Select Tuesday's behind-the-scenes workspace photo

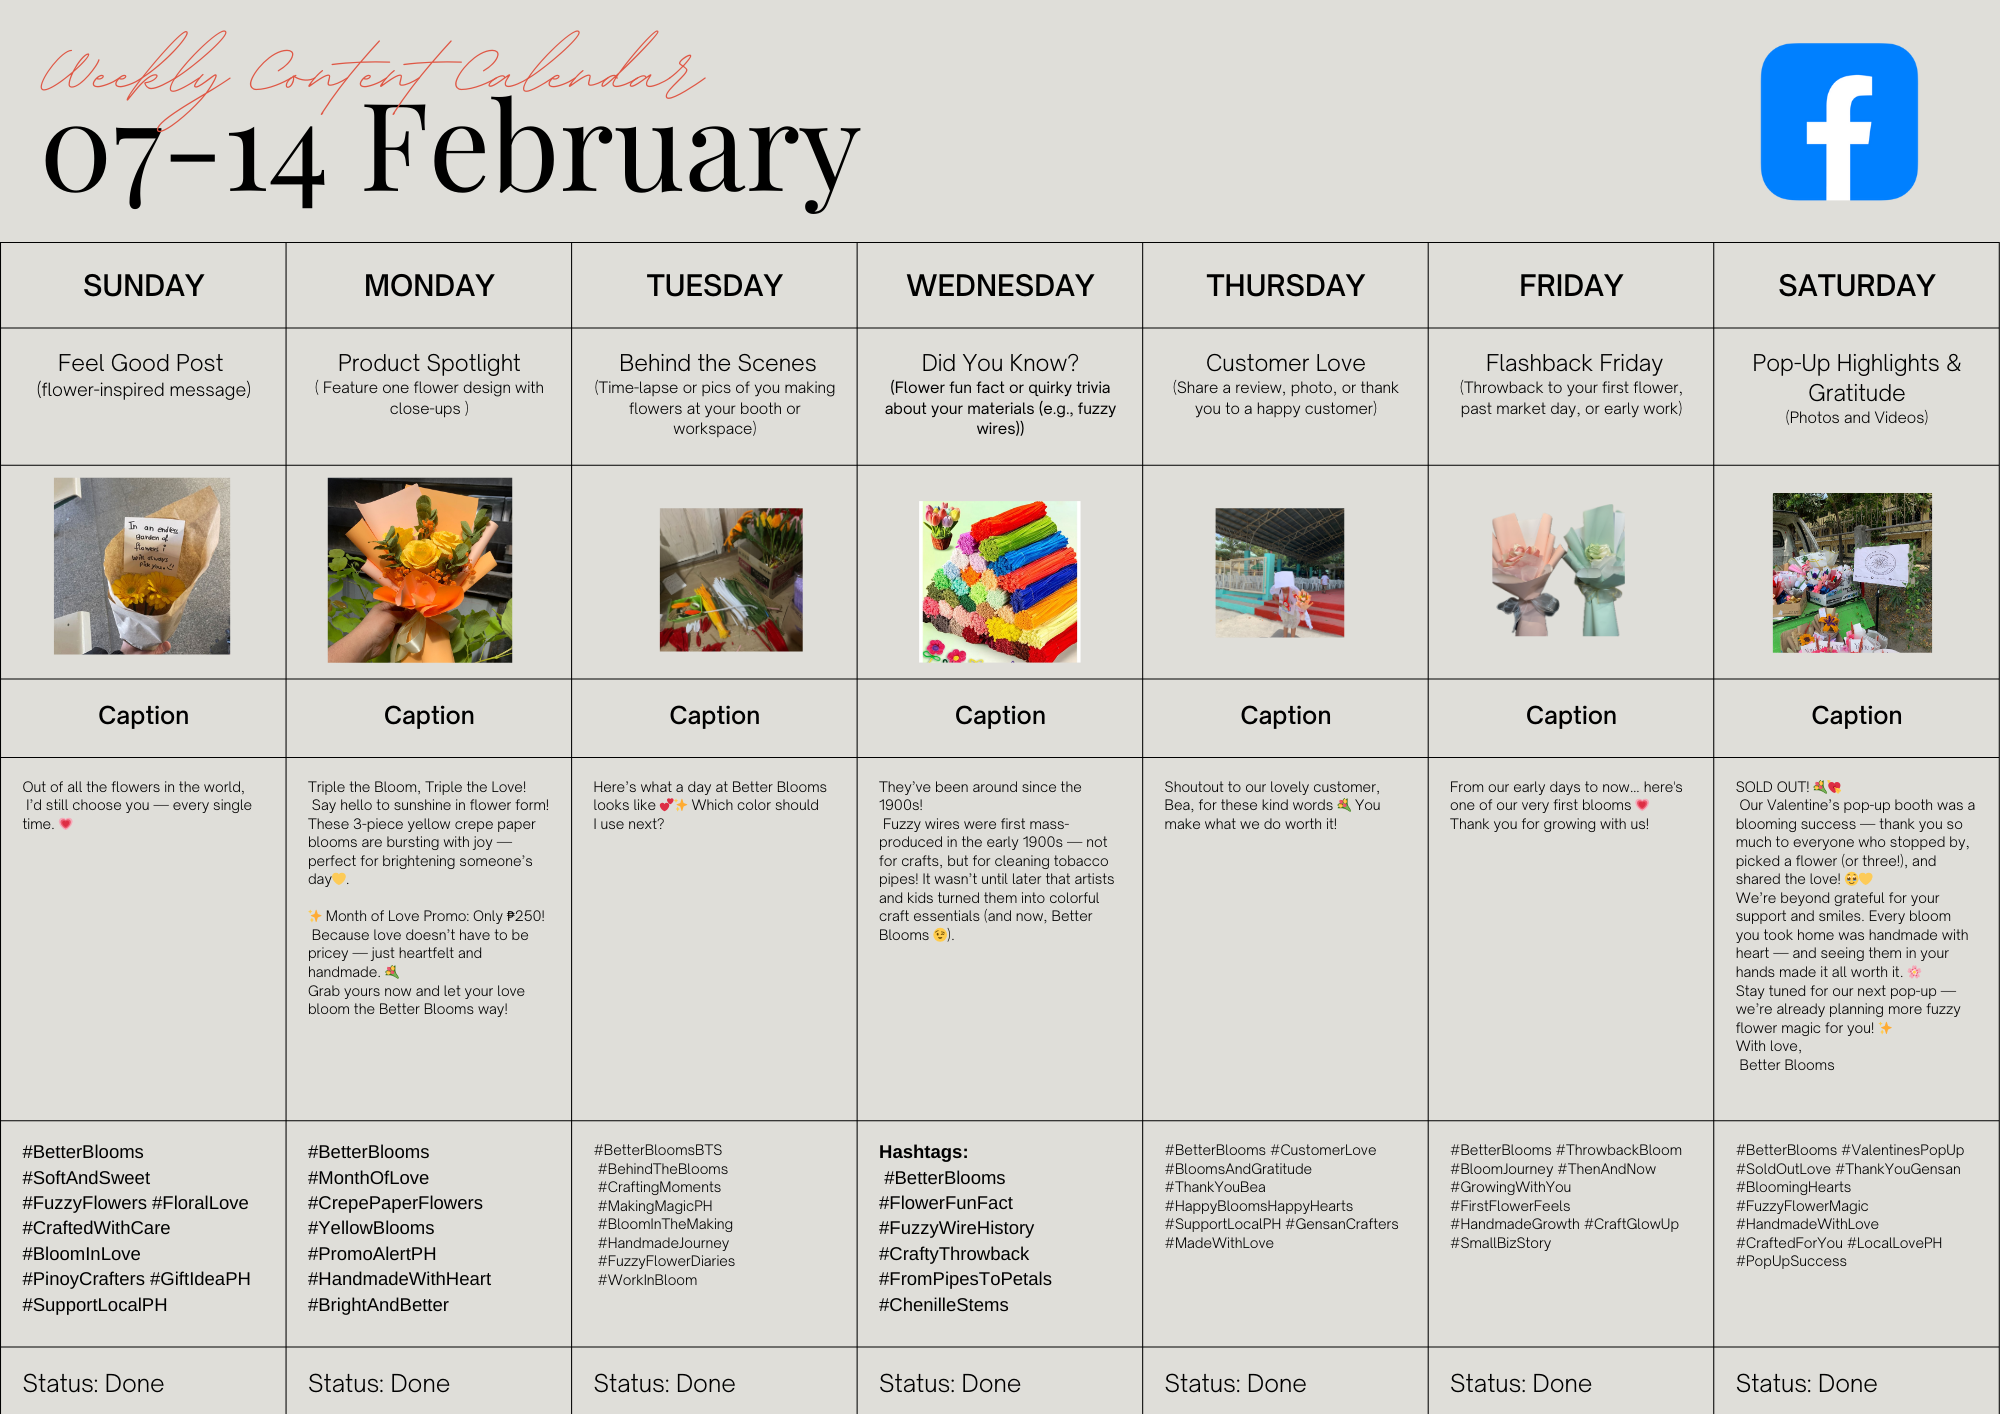[x=731, y=580]
